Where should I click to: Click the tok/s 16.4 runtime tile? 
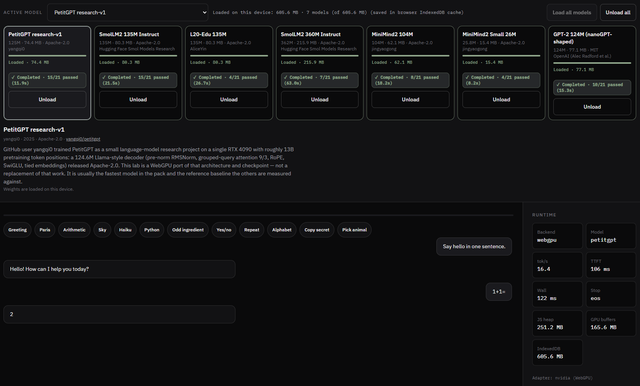click(557, 265)
